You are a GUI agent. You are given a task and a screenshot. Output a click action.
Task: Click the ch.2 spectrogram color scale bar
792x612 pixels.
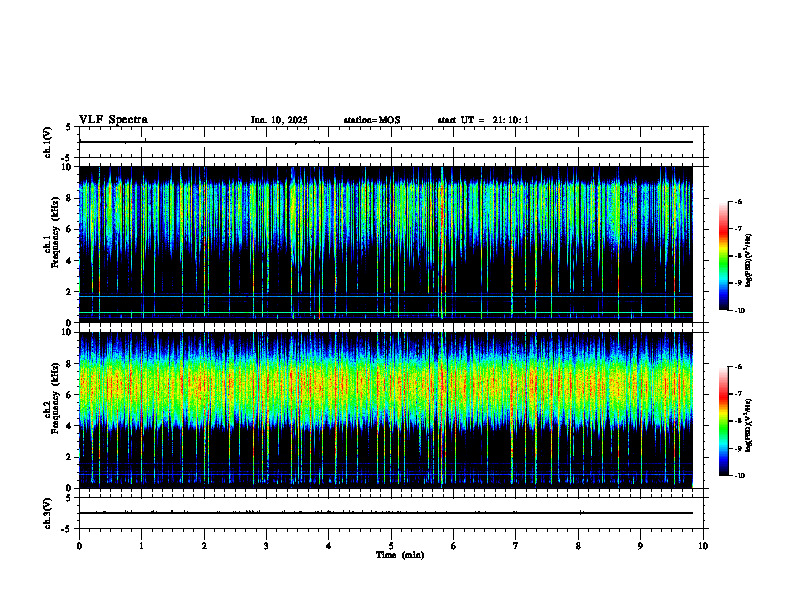click(x=723, y=421)
